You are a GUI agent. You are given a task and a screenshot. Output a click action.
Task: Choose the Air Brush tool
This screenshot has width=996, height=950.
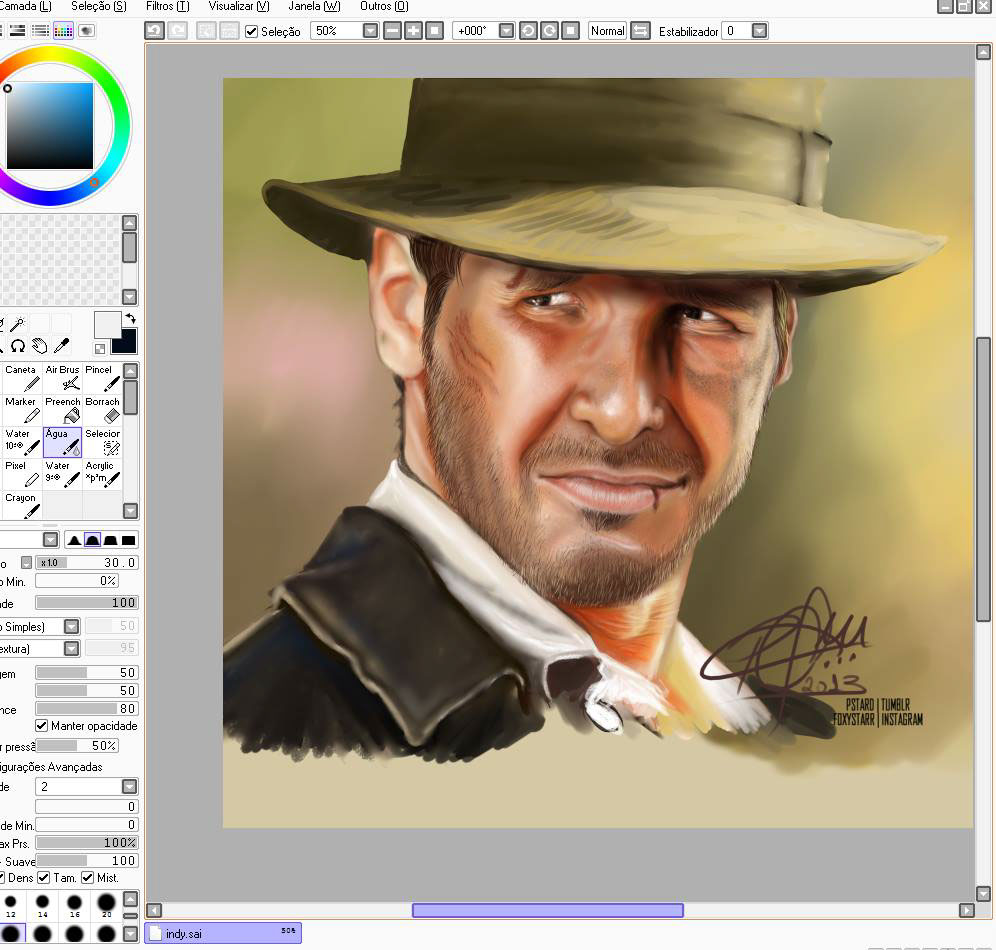[x=62, y=377]
